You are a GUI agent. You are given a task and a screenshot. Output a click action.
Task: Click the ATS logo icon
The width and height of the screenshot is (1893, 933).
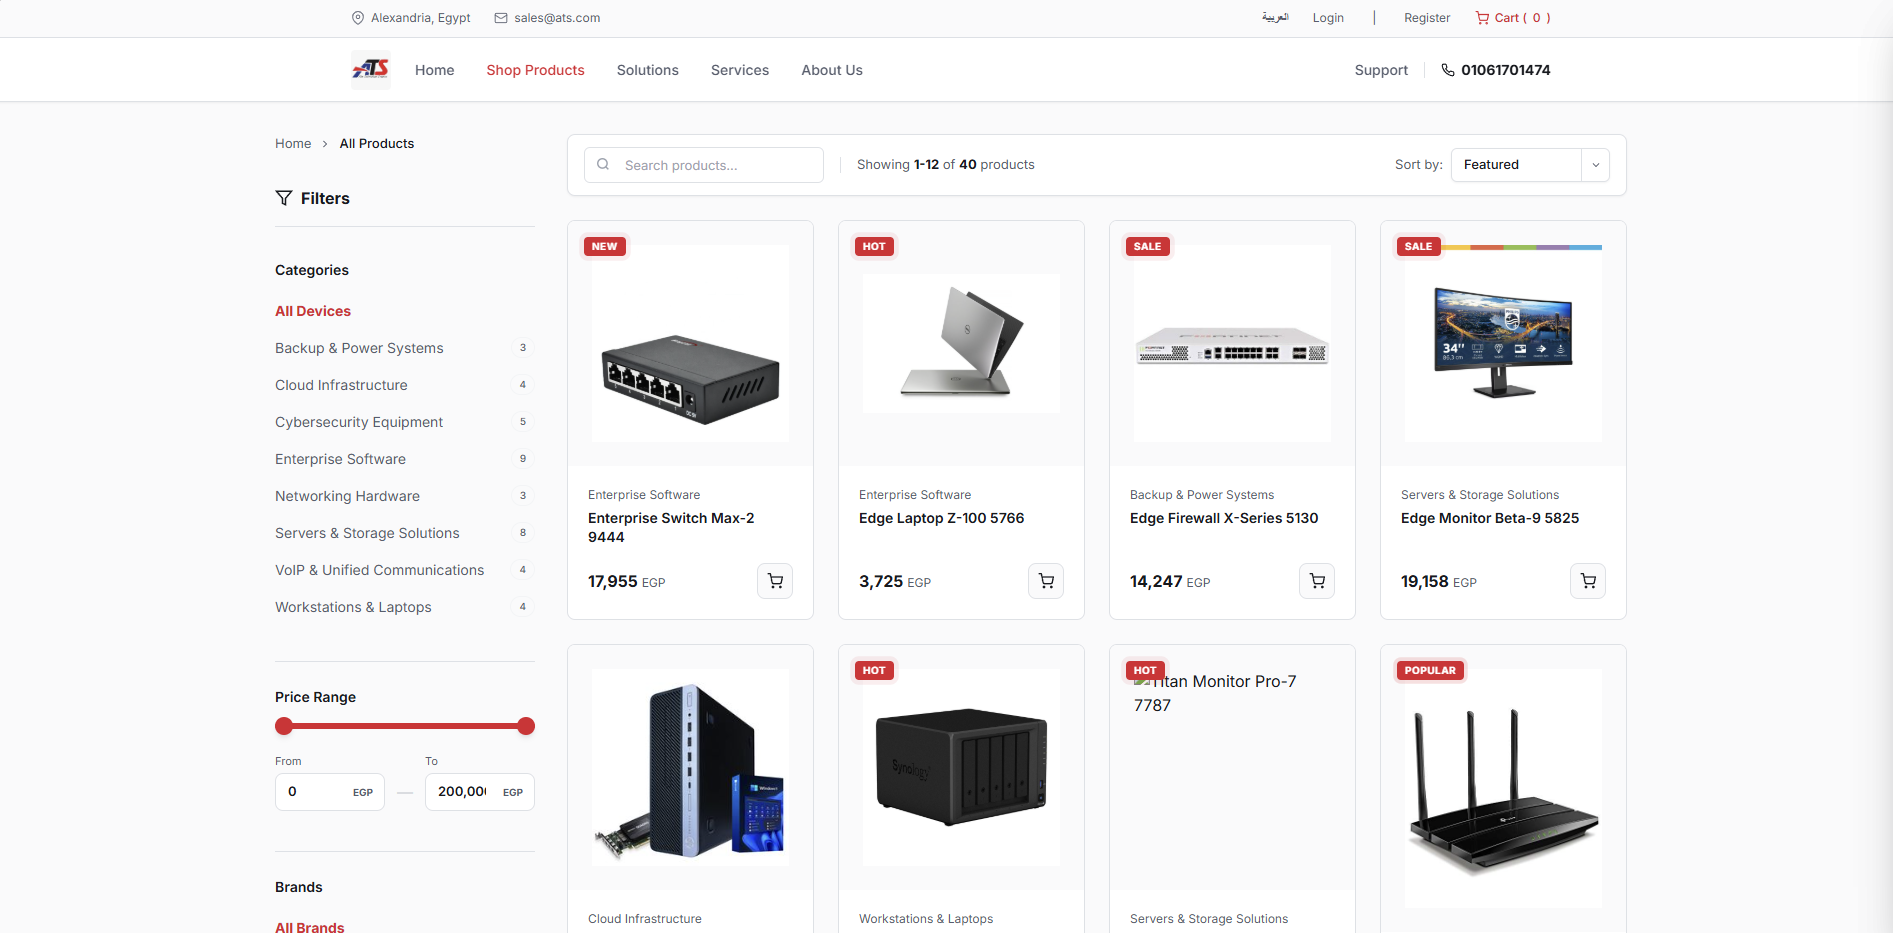coord(371,69)
